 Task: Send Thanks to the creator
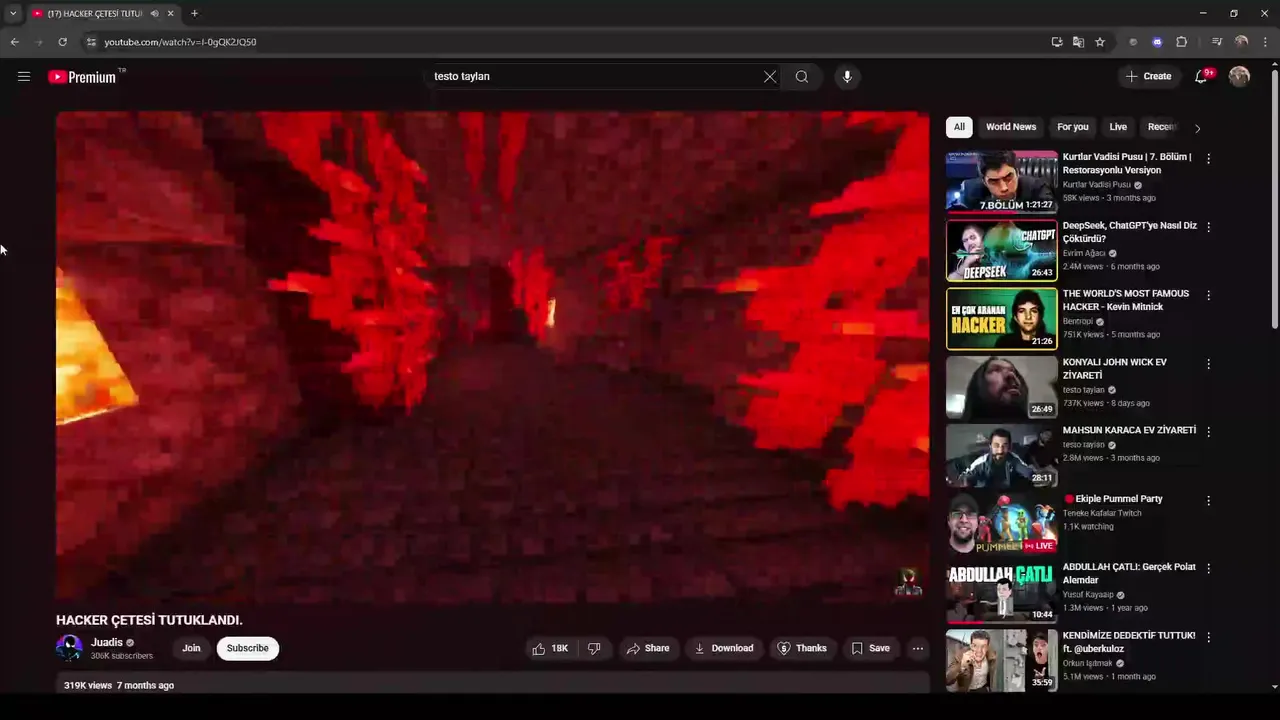[802, 648]
